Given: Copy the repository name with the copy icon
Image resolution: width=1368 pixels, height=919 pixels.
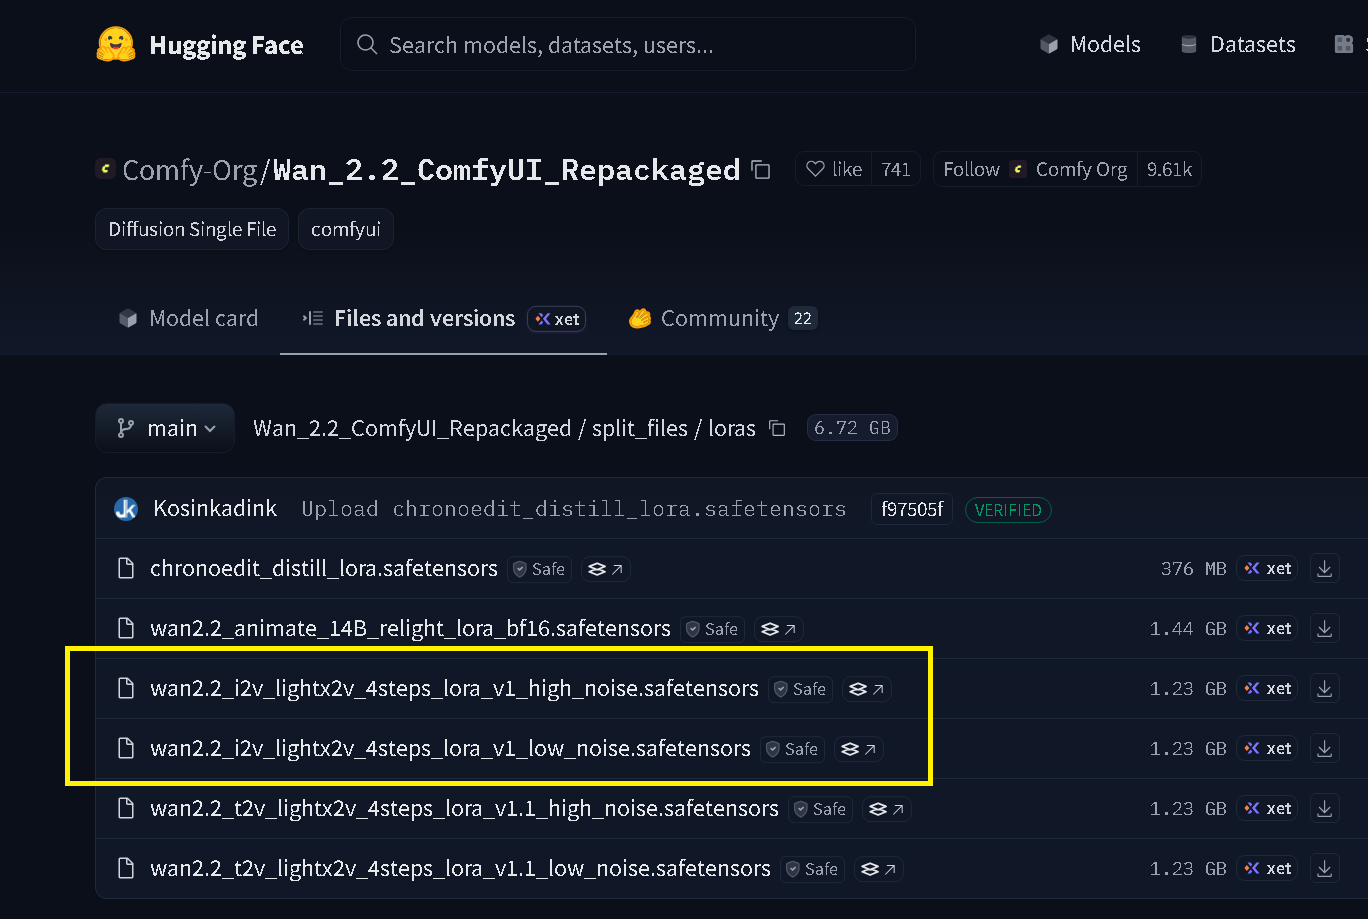Looking at the screenshot, I should point(761,170).
